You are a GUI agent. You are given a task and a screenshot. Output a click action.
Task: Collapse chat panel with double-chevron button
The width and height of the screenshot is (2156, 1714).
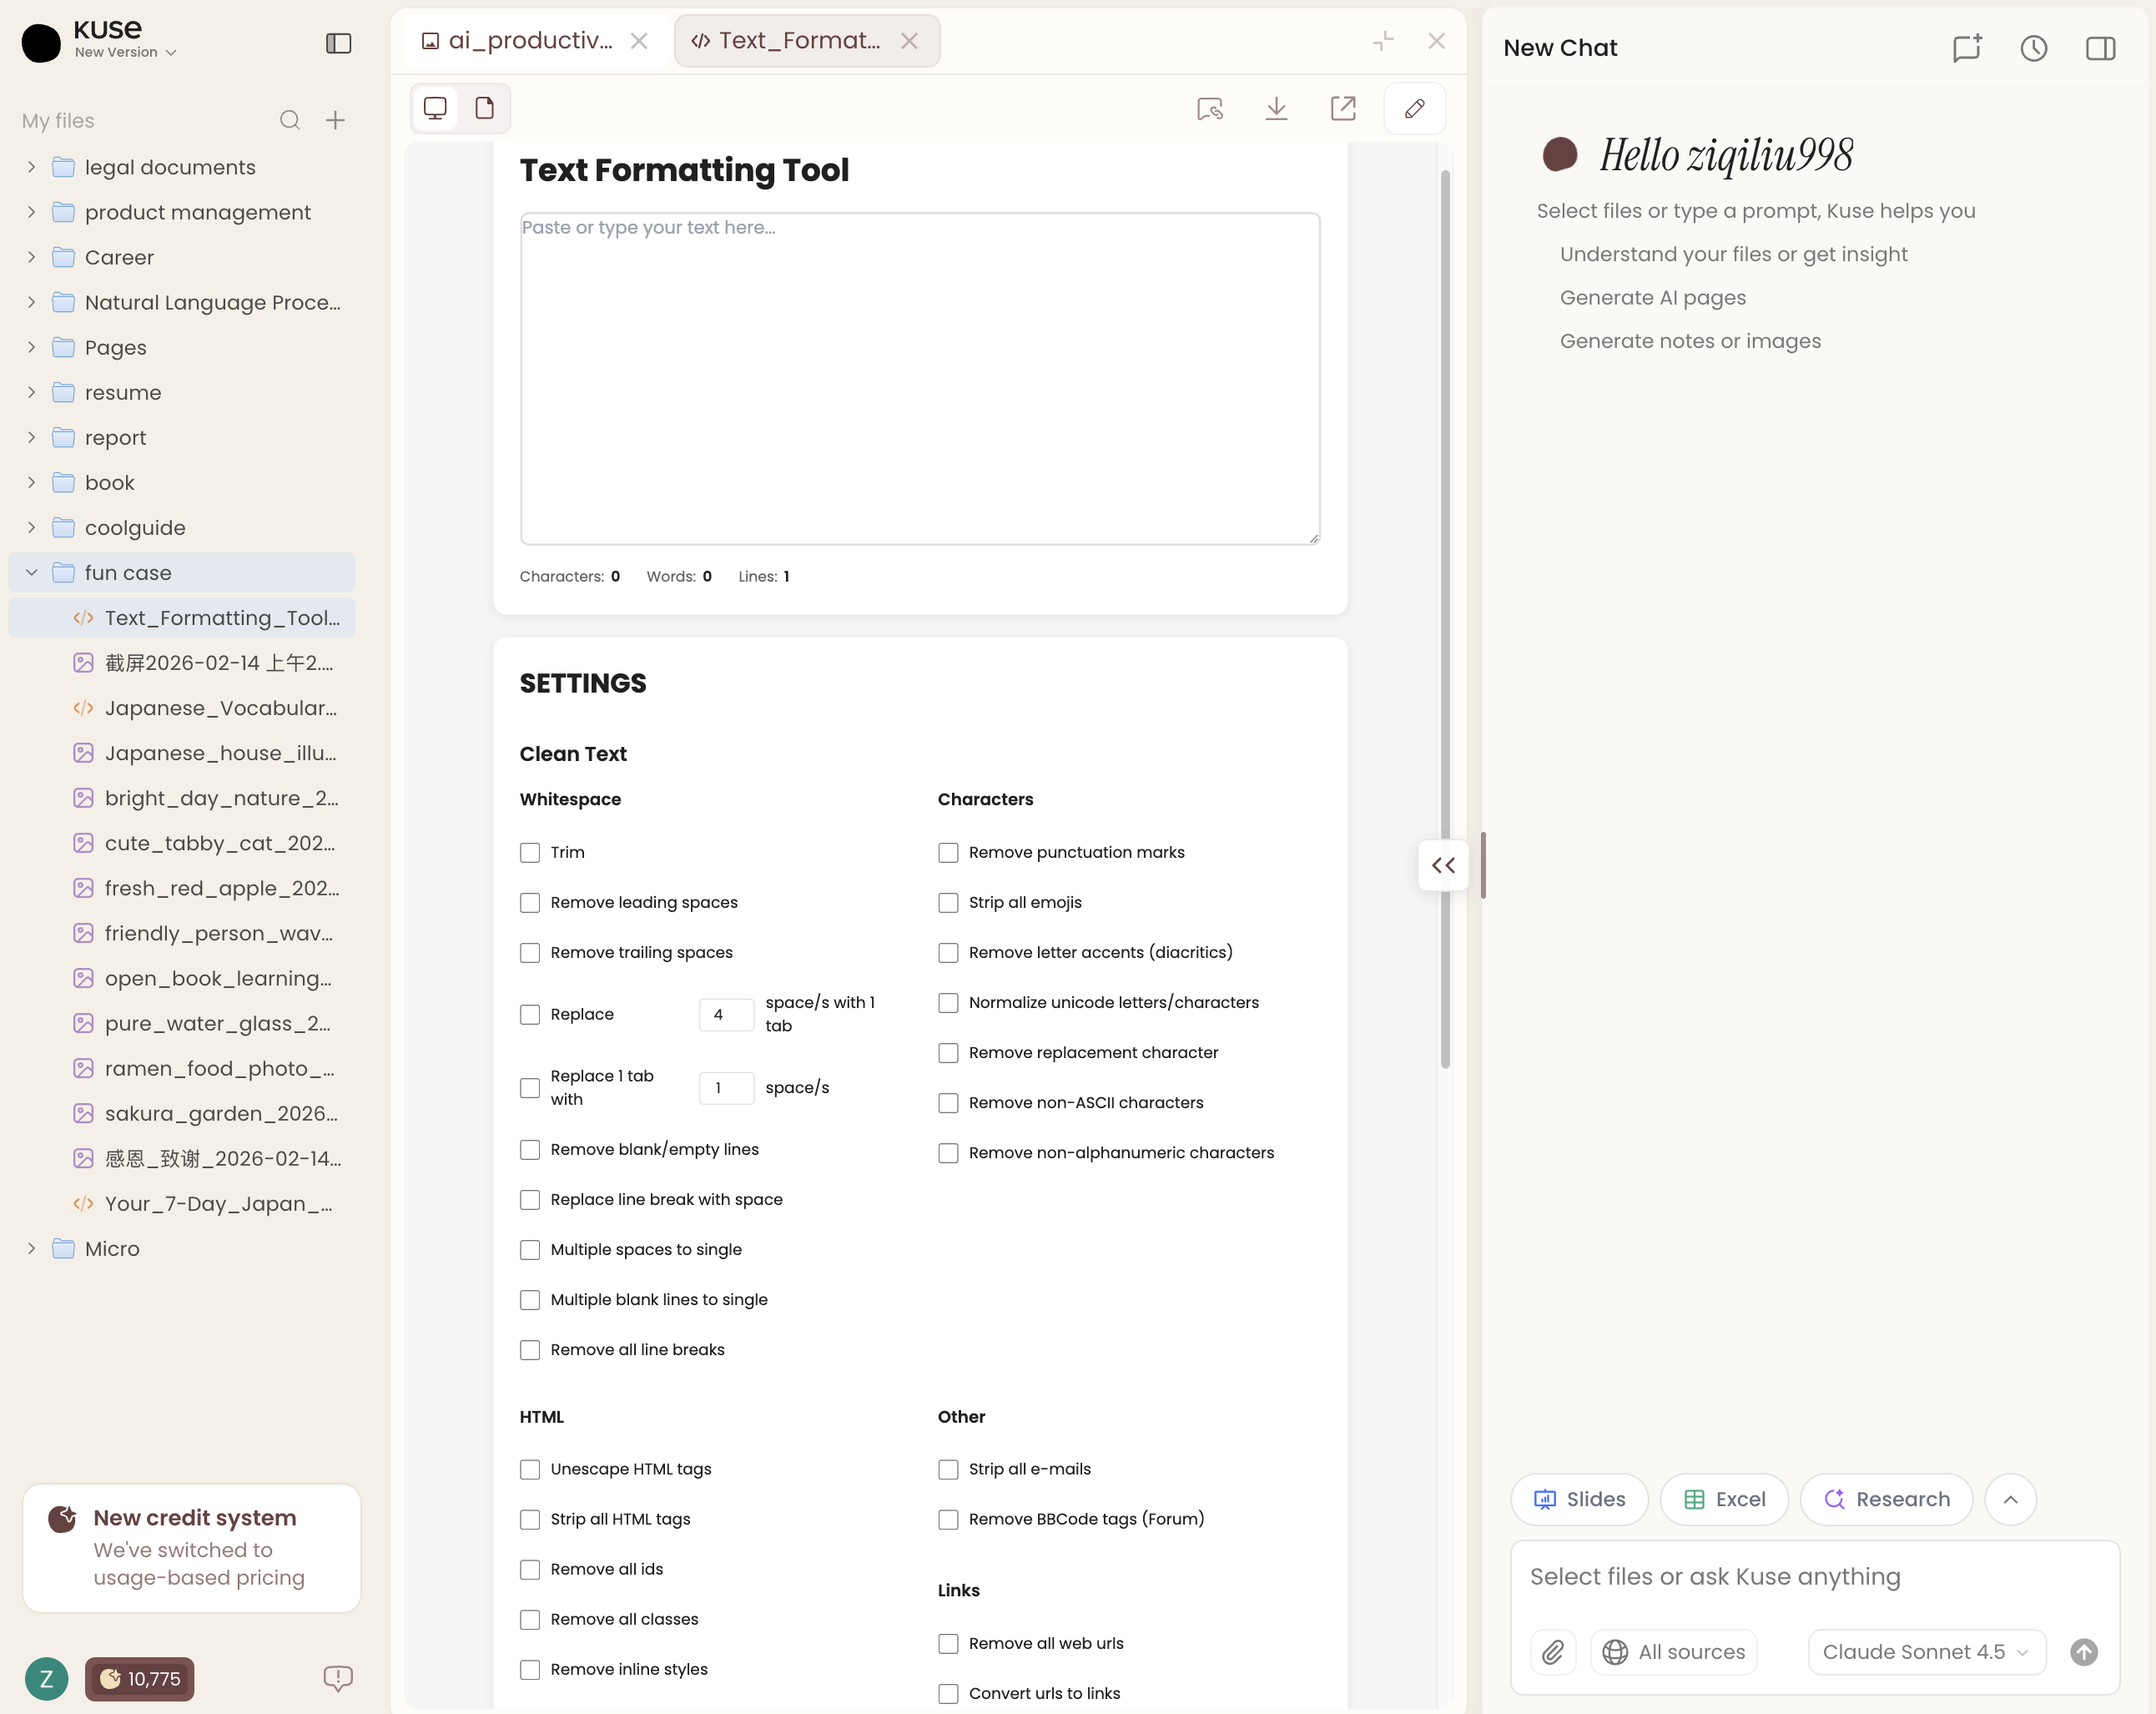(1443, 865)
